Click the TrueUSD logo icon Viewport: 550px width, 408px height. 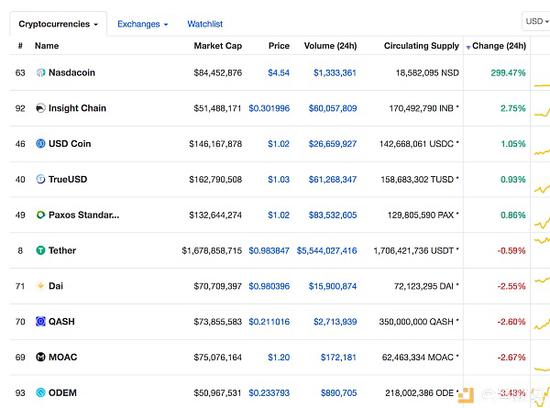pyautogui.click(x=41, y=179)
